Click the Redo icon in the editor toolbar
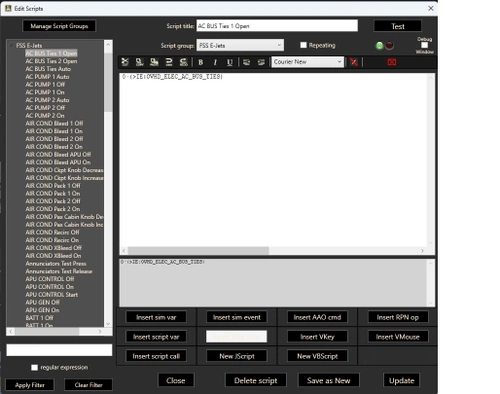500x394 pixels. click(183, 62)
